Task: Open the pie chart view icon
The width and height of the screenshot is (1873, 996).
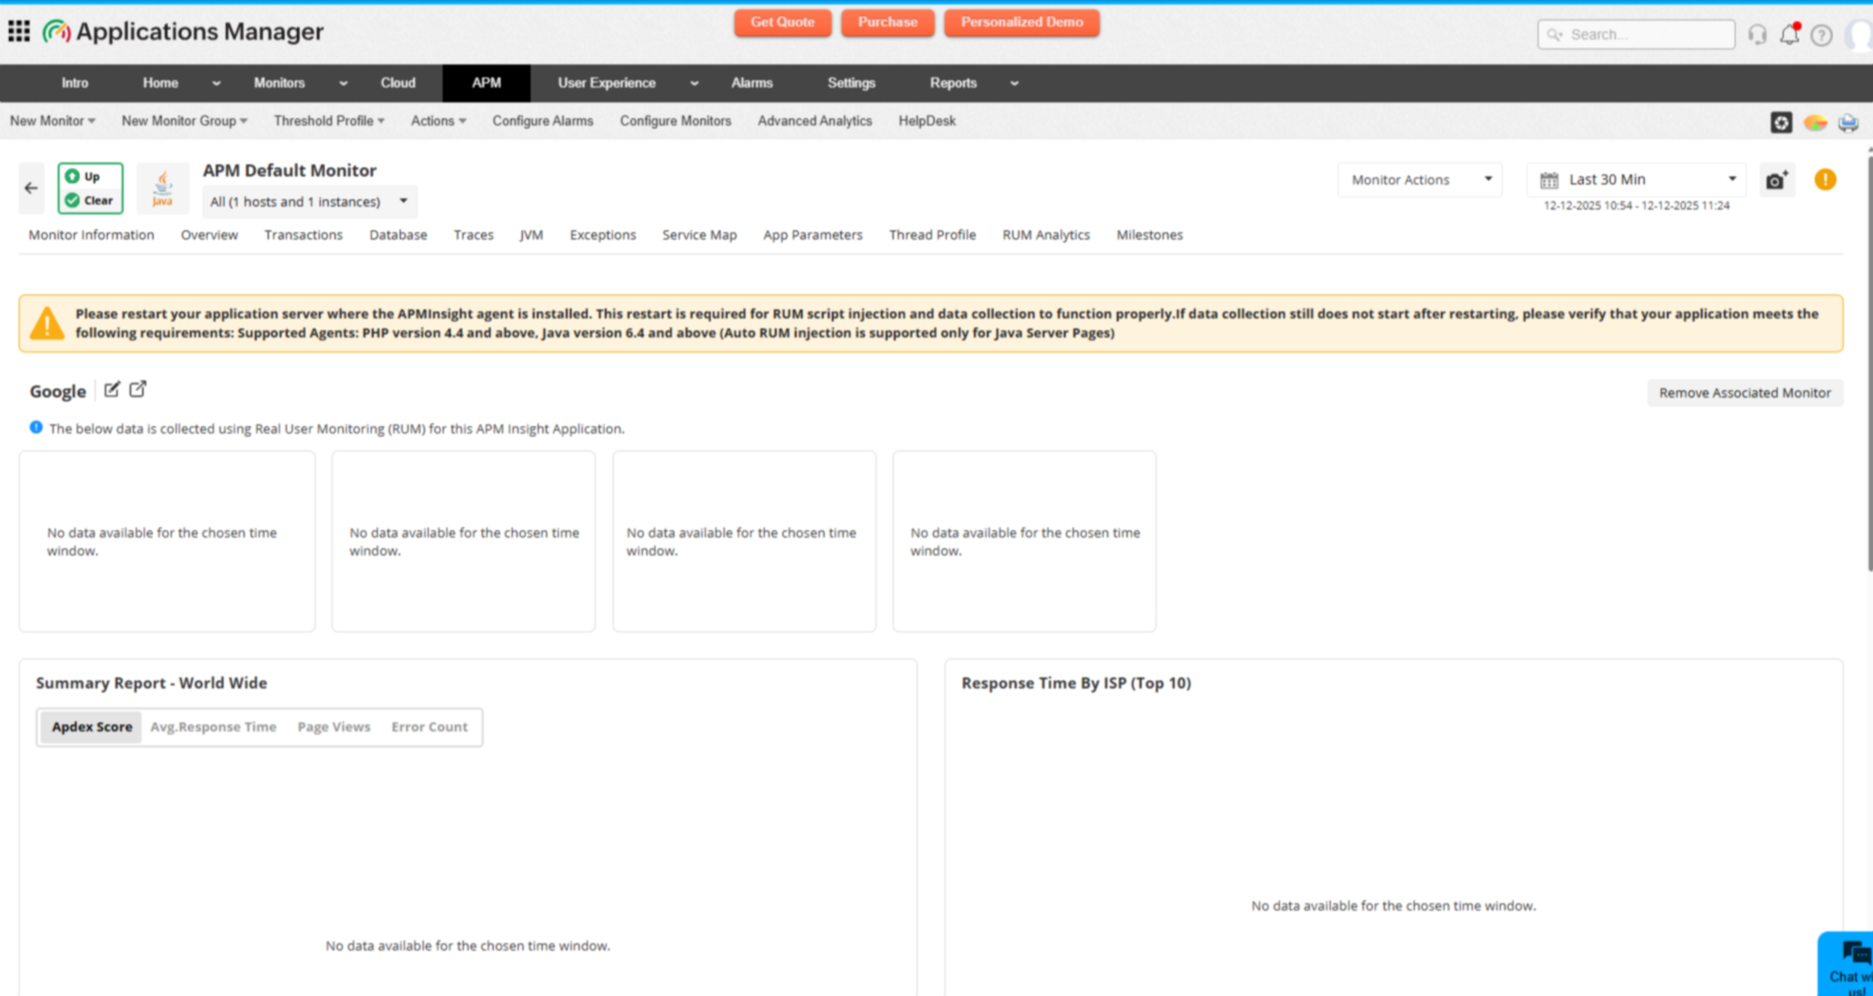Action: click(x=1813, y=121)
